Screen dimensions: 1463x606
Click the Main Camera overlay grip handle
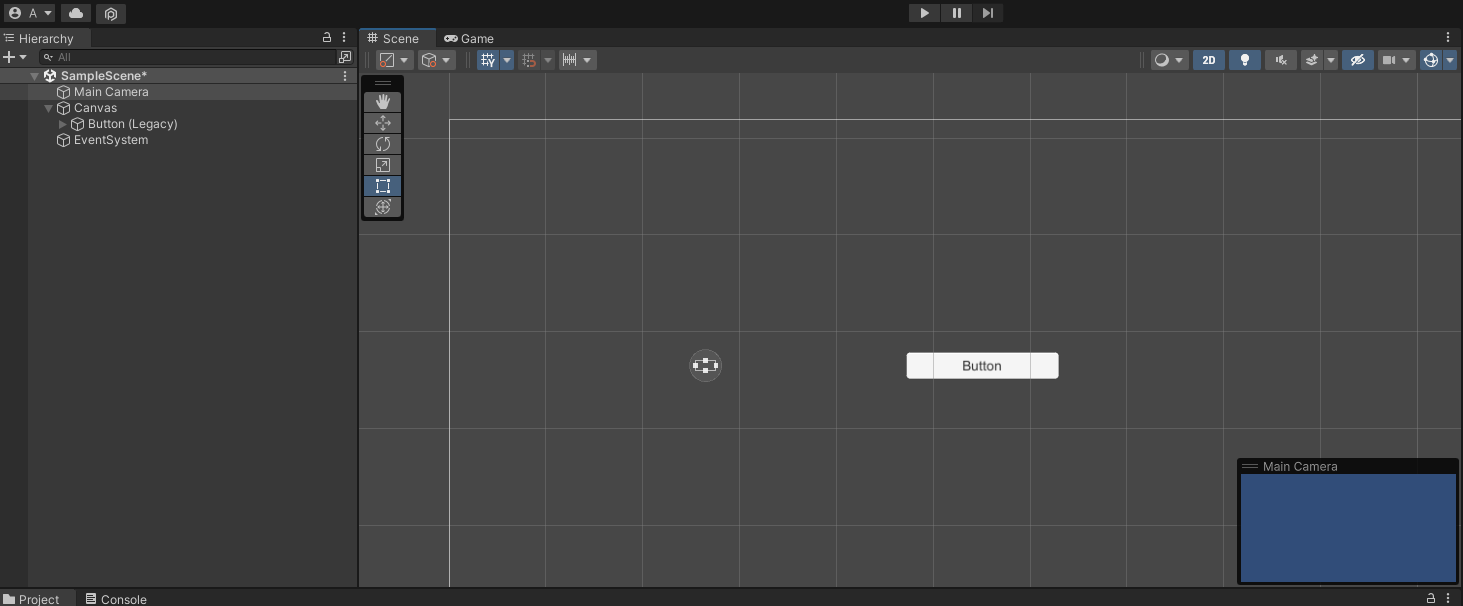click(x=1249, y=466)
